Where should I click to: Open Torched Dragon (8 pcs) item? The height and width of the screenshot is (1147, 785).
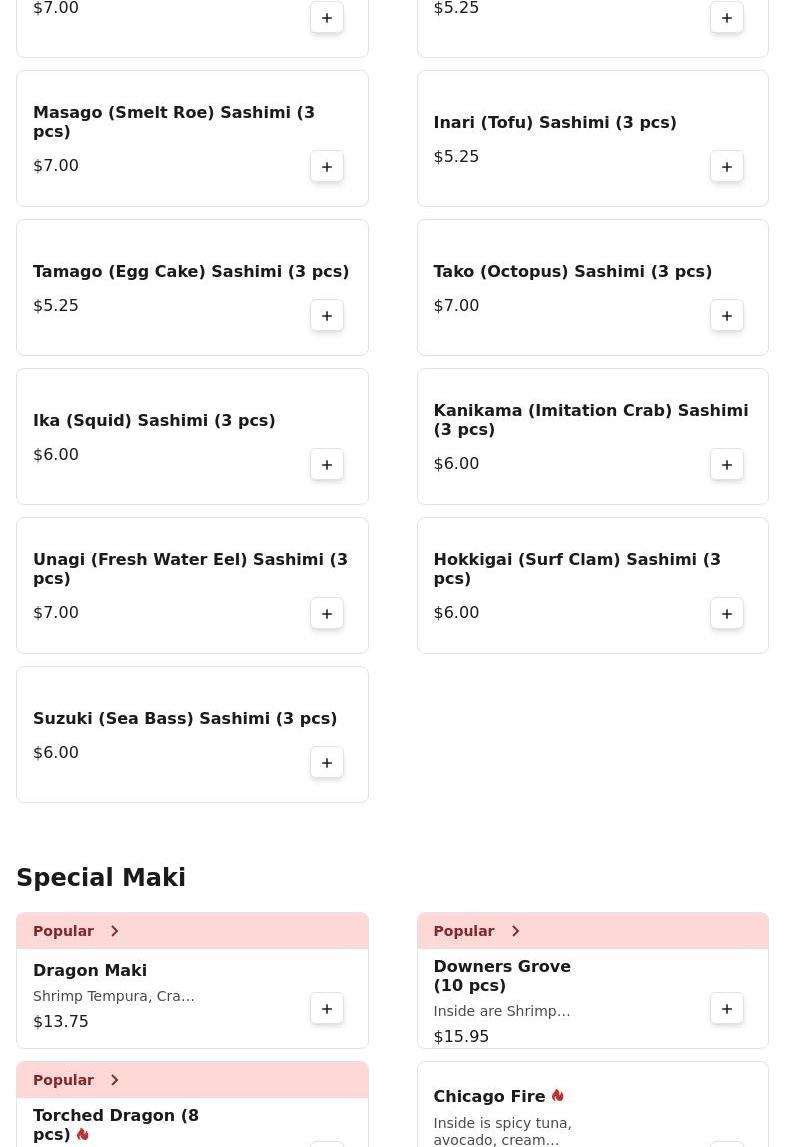click(x=115, y=1124)
